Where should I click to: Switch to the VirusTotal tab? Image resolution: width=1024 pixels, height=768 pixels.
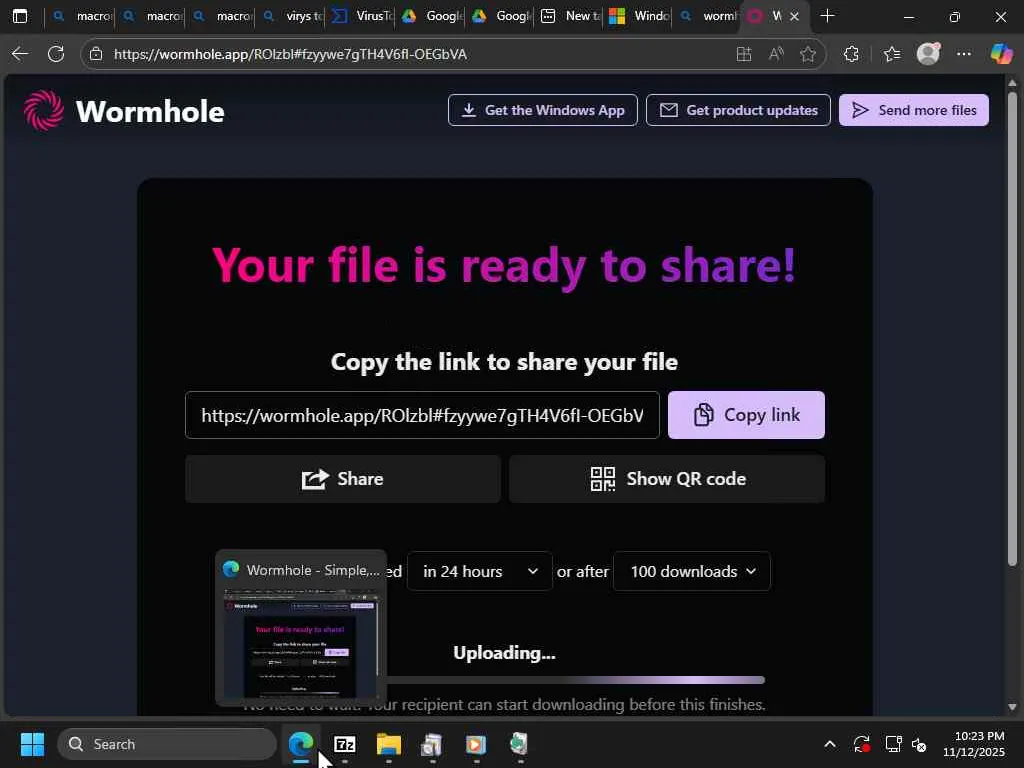[362, 16]
